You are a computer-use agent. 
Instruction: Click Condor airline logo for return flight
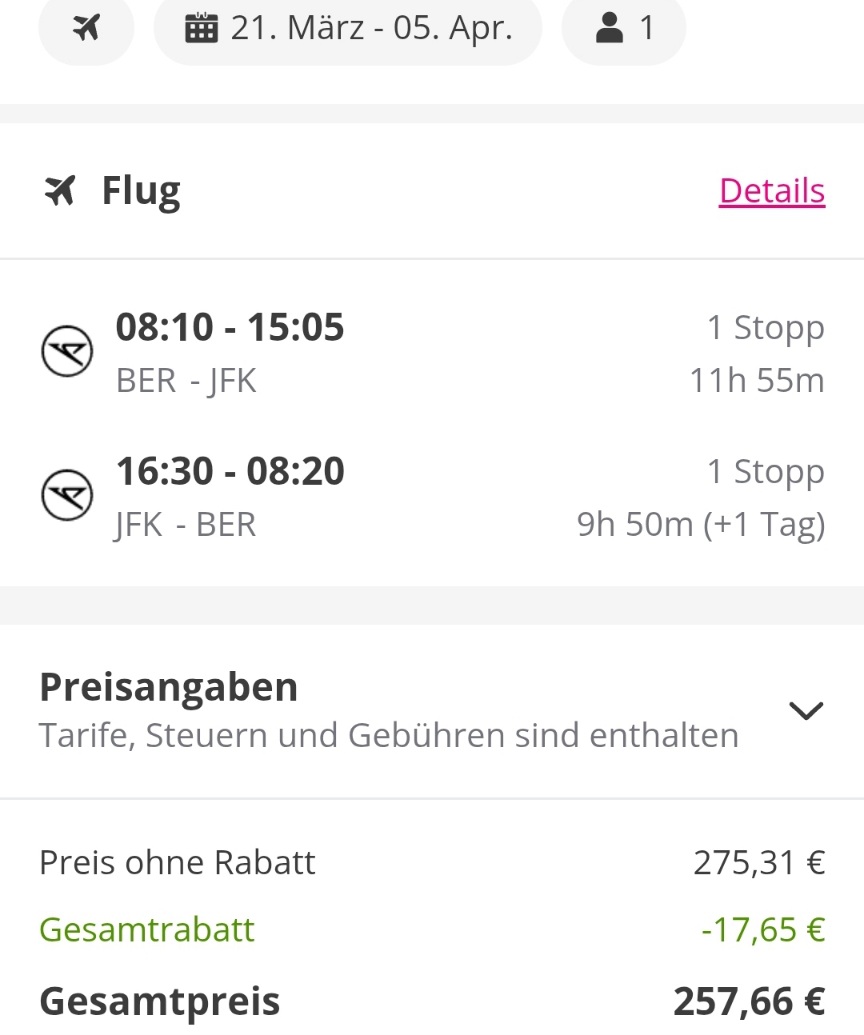pyautogui.click(x=67, y=495)
